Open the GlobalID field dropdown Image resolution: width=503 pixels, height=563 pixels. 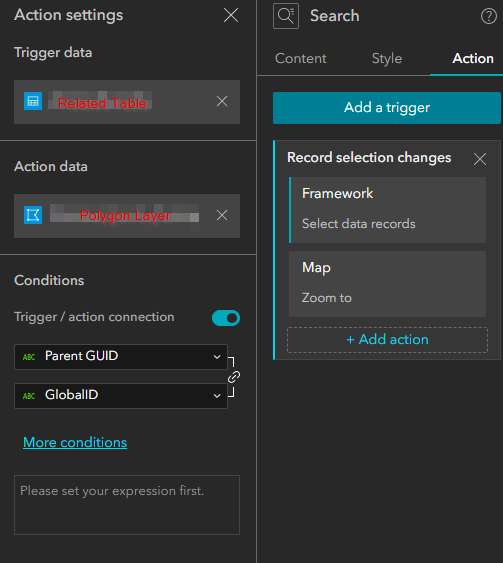(121, 396)
